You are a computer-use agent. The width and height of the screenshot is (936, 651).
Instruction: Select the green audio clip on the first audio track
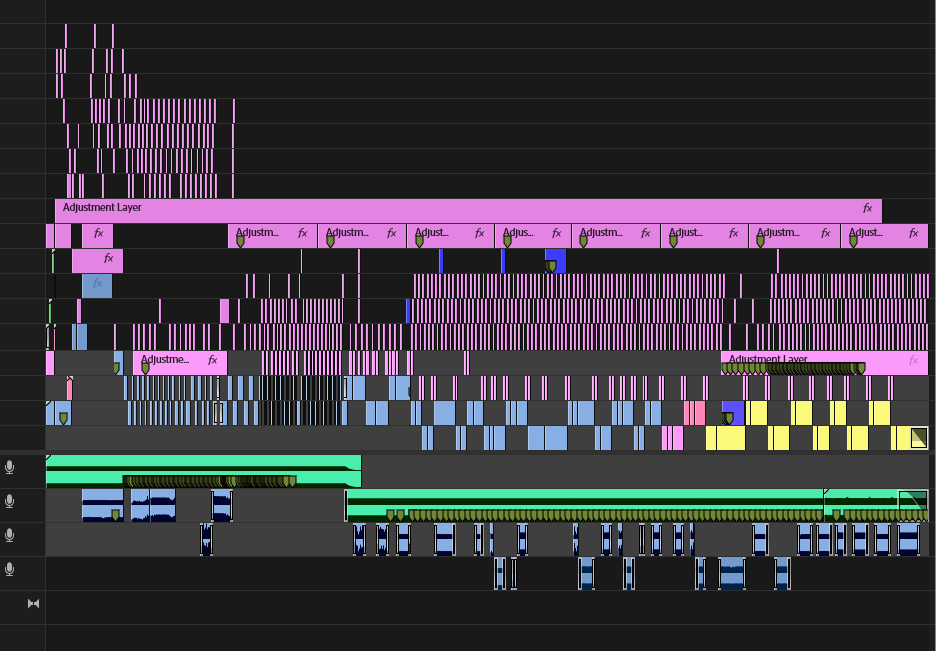[x=204, y=471]
